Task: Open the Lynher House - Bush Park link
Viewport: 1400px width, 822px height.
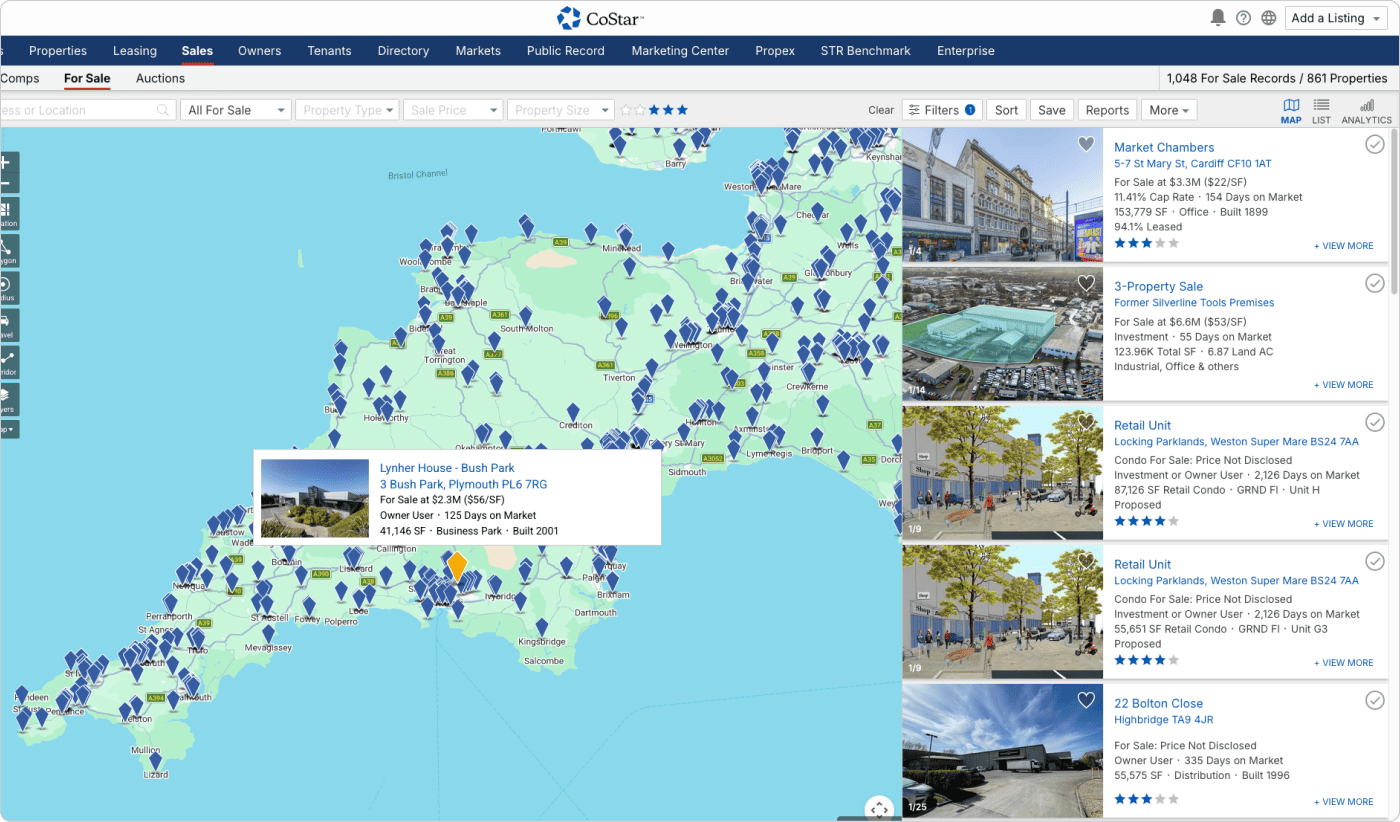Action: click(447, 468)
